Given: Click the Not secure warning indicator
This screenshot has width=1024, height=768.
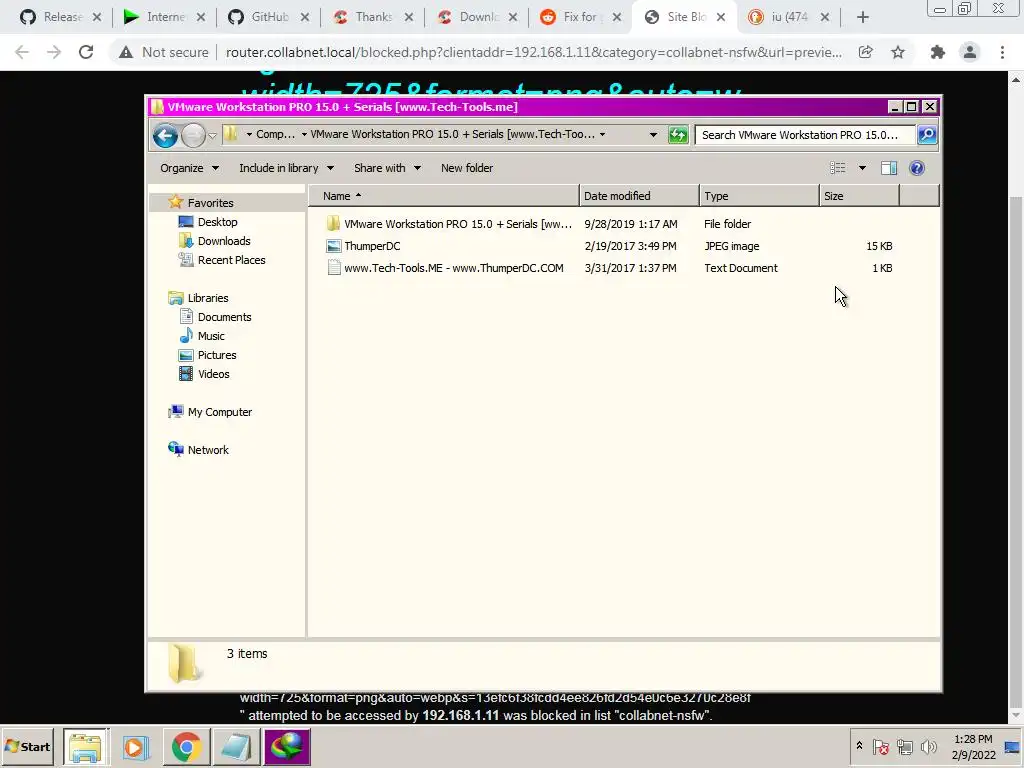Looking at the screenshot, I should pyautogui.click(x=163, y=52).
